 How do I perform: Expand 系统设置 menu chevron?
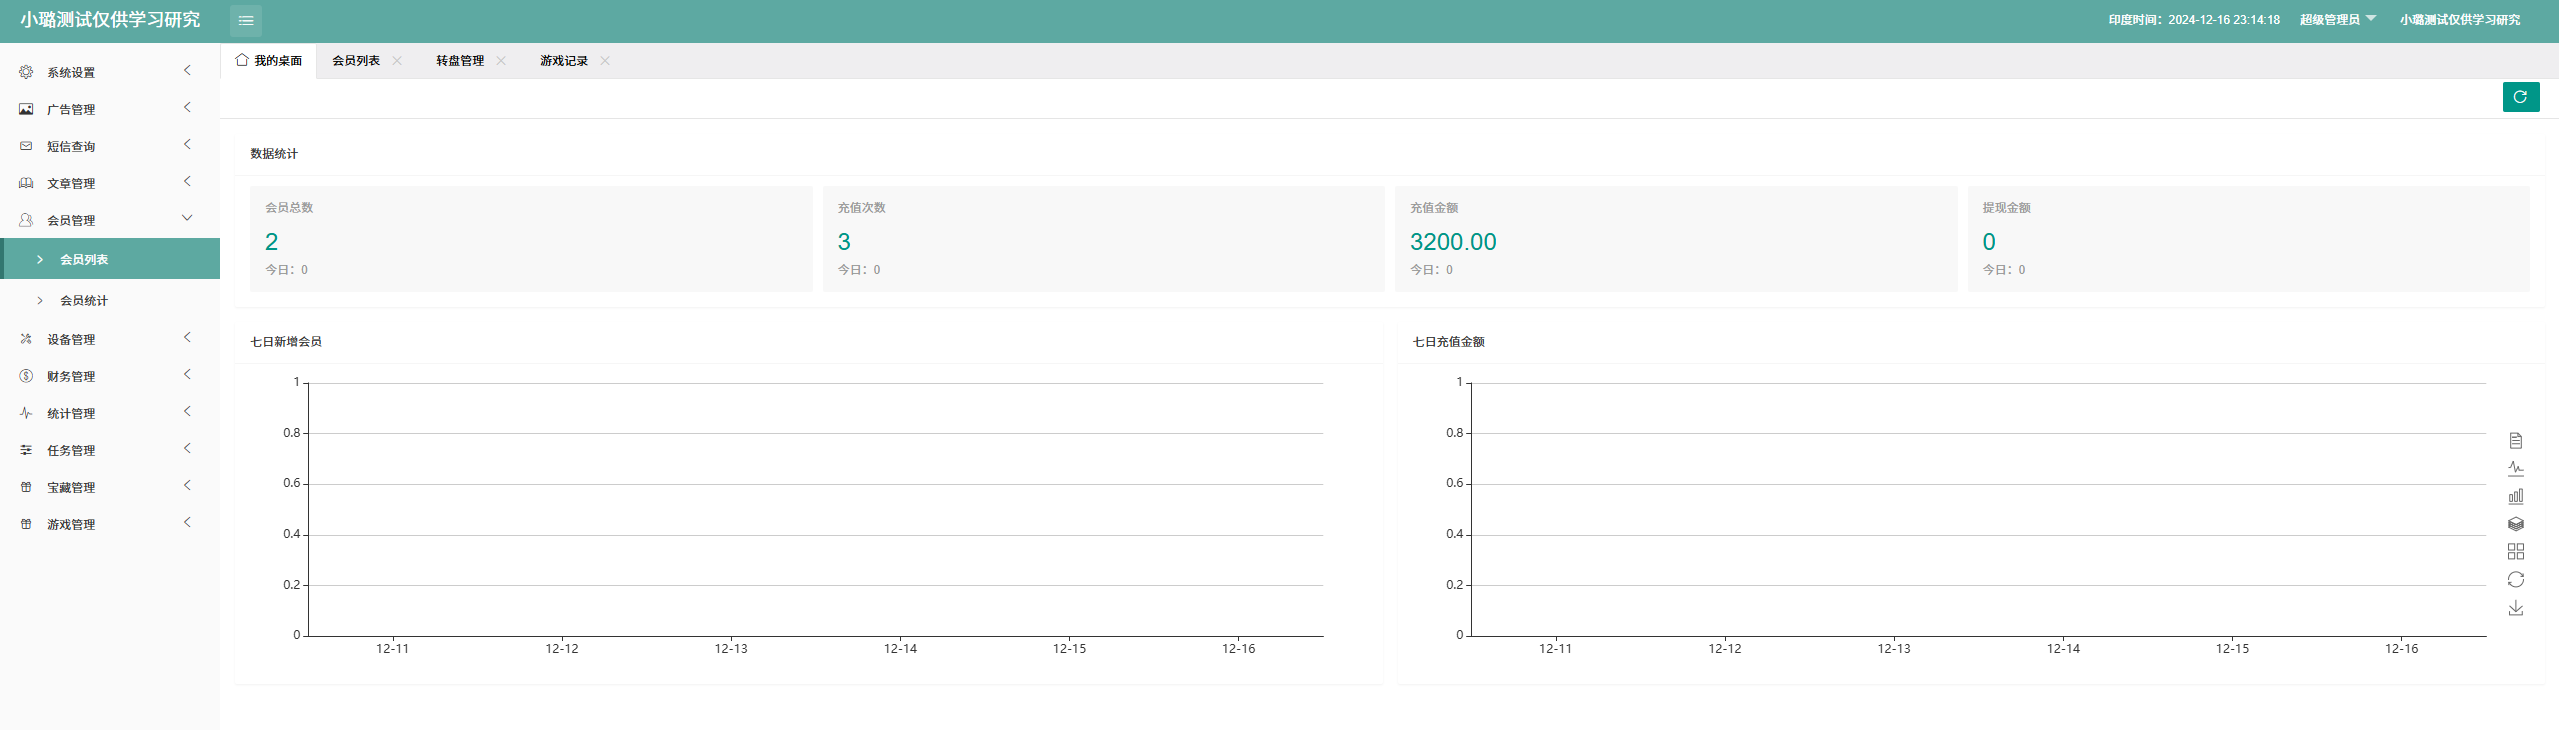(187, 70)
